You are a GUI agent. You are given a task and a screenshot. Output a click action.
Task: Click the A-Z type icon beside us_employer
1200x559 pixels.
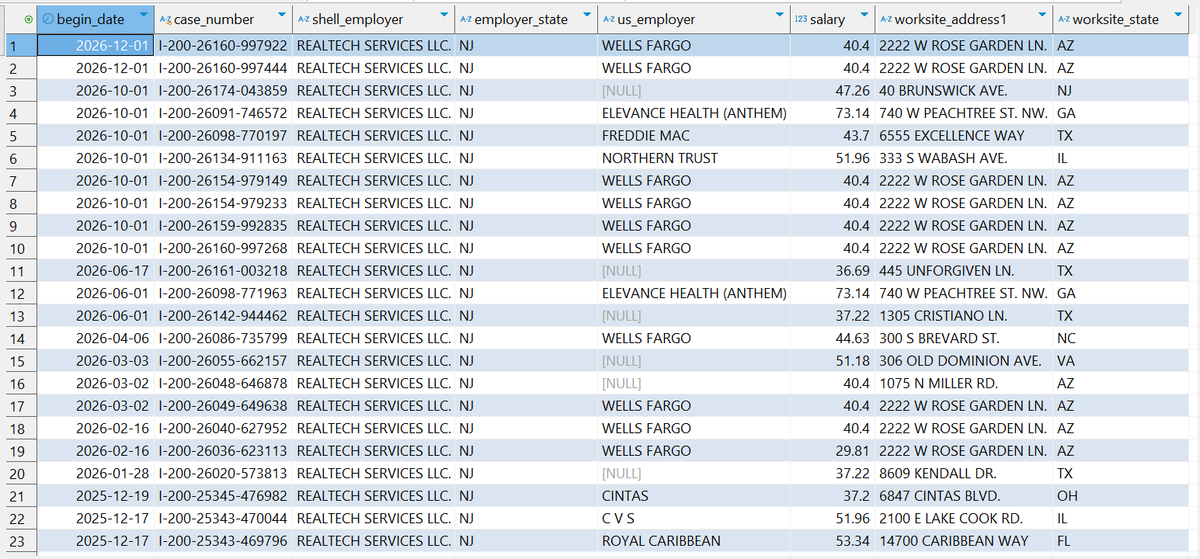click(609, 19)
